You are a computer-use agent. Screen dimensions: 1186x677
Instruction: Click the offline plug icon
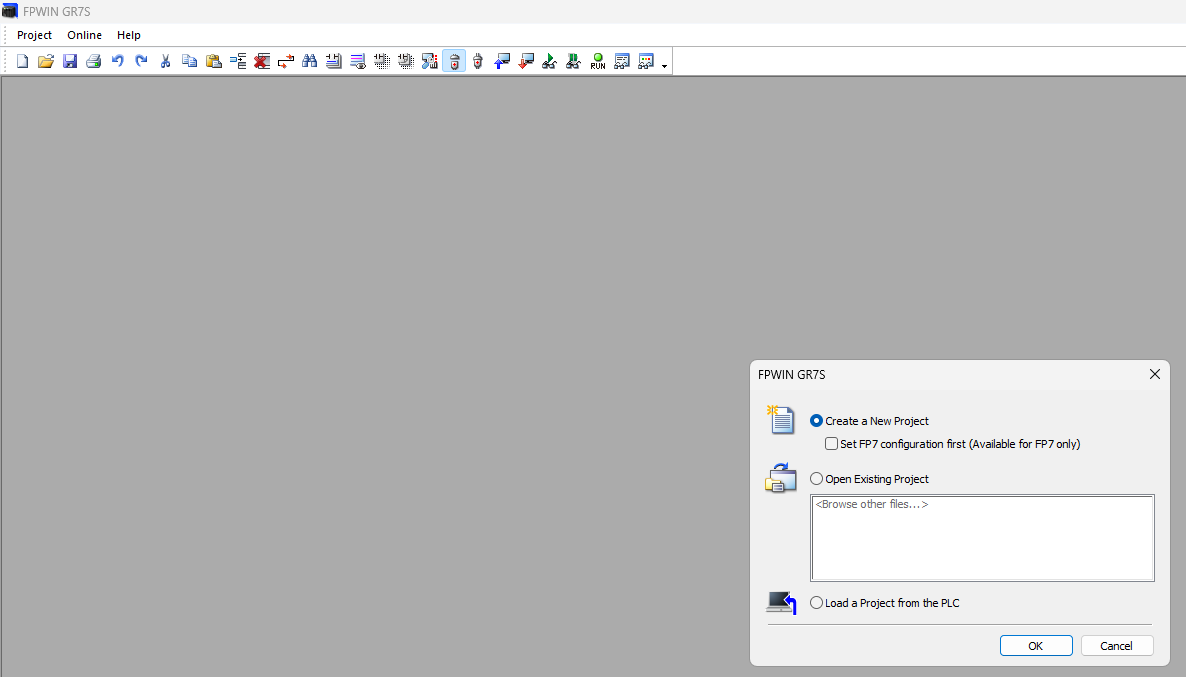click(x=477, y=61)
